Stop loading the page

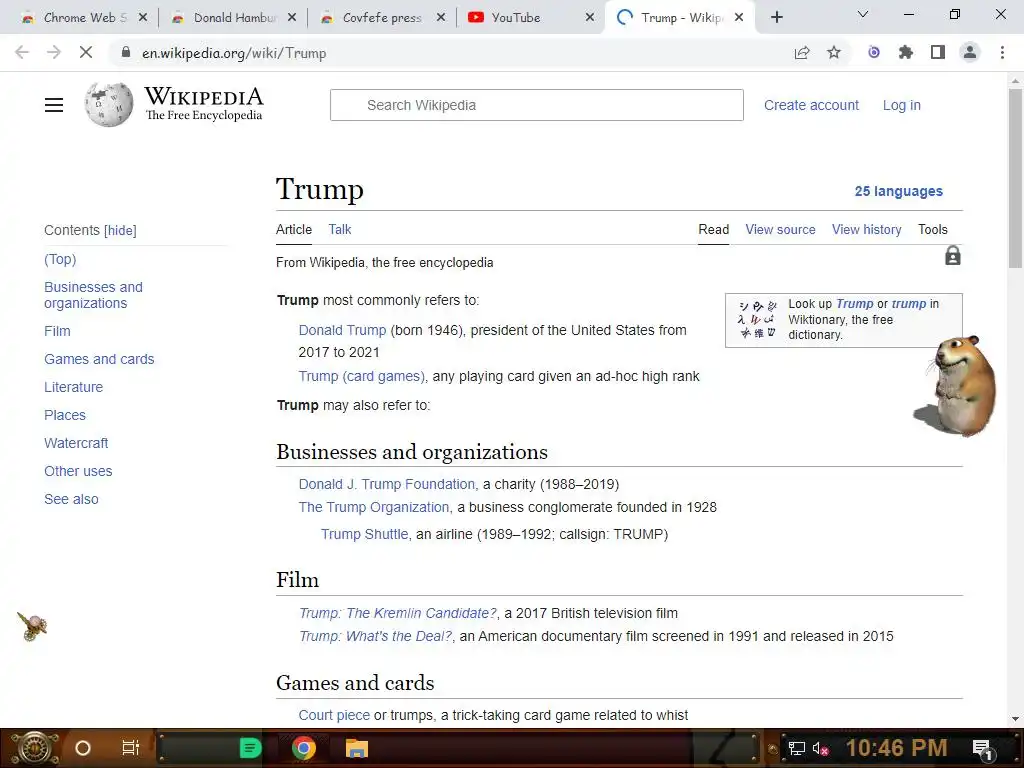pos(86,52)
